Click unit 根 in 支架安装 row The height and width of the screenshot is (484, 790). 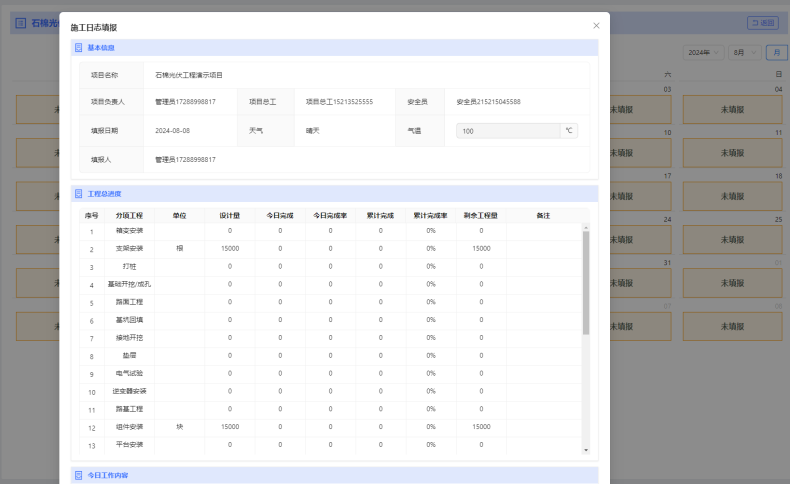(179, 249)
